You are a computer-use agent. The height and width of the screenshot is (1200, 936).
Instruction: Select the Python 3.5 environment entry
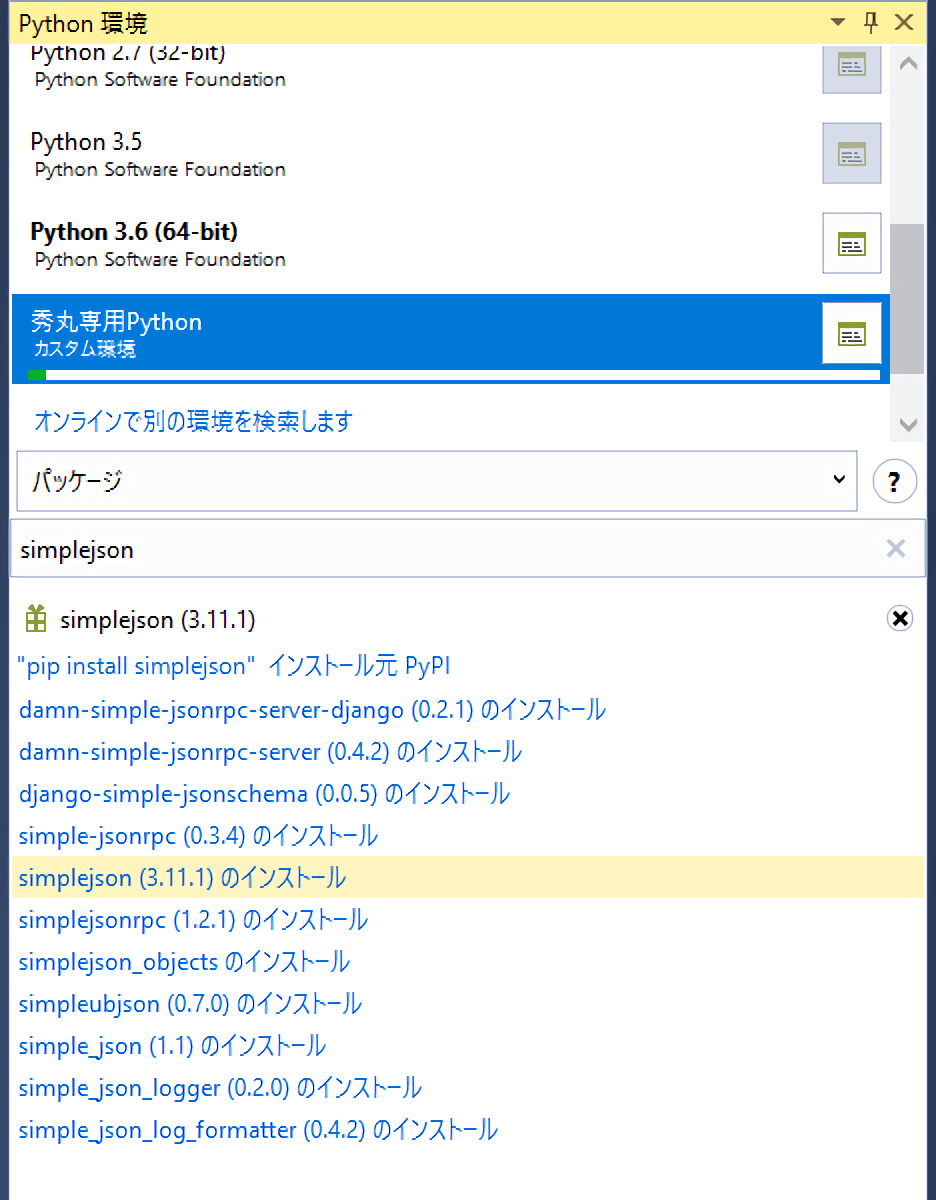[86, 143]
